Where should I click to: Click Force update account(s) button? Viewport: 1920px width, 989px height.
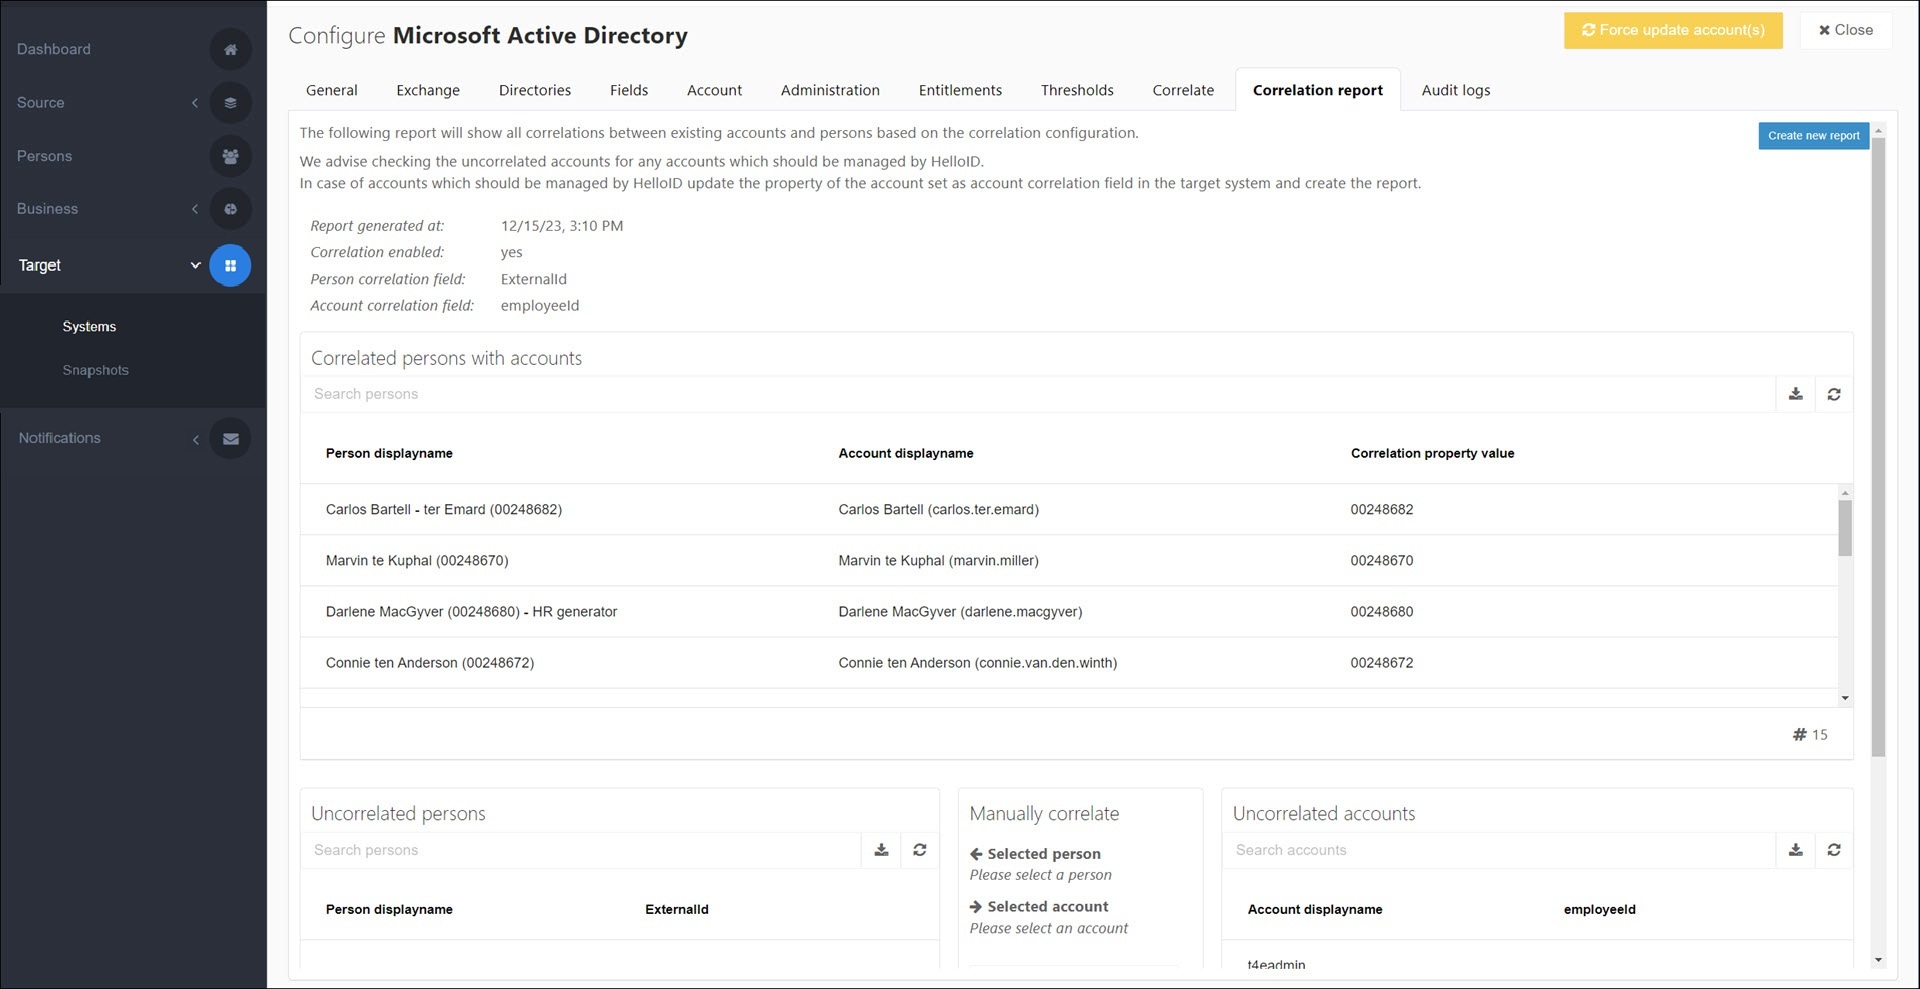[1673, 30]
